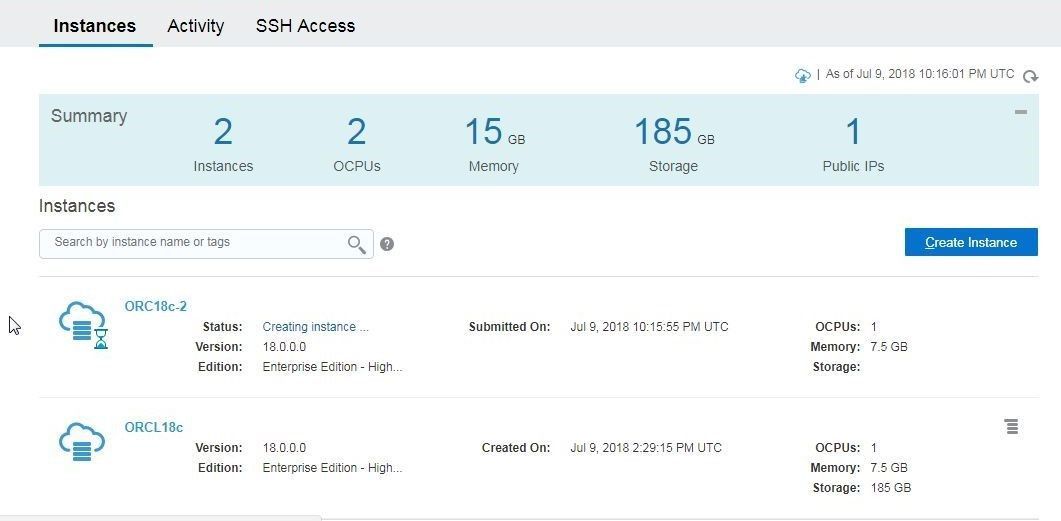1061x521 pixels.
Task: Click the 15 GB Memory summary value
Action: tap(494, 131)
